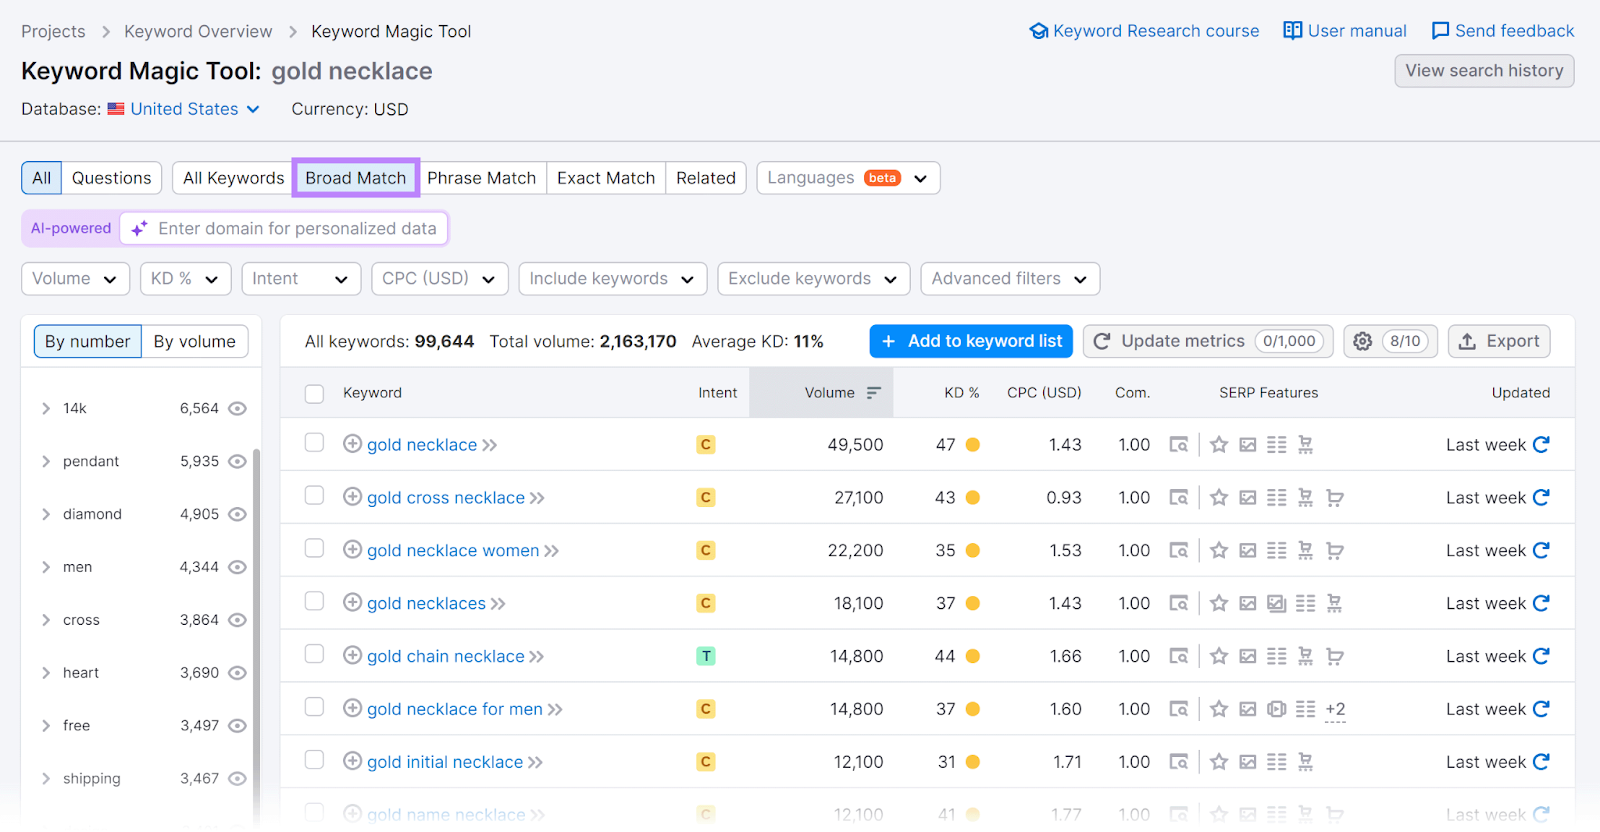
Task: Change the United States database dropdown
Action: click(x=185, y=109)
